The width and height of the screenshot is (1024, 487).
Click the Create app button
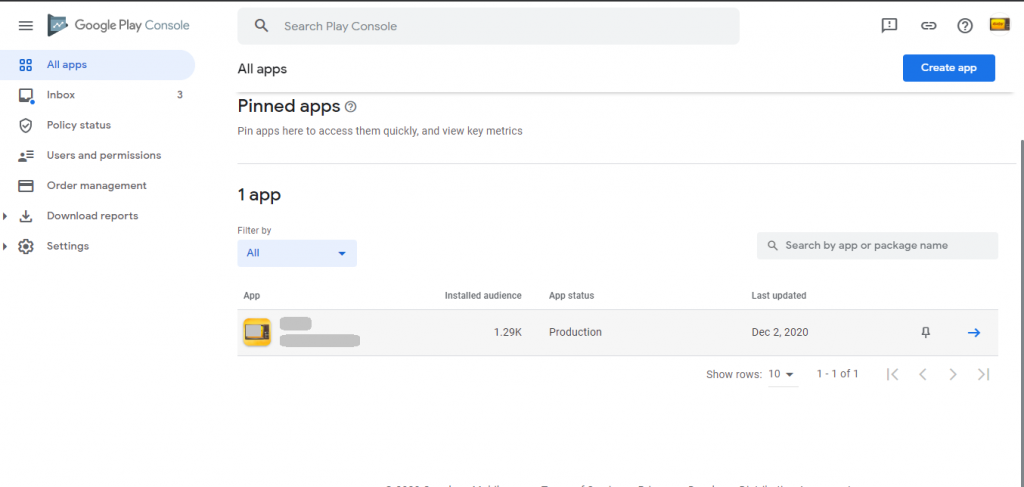948,68
